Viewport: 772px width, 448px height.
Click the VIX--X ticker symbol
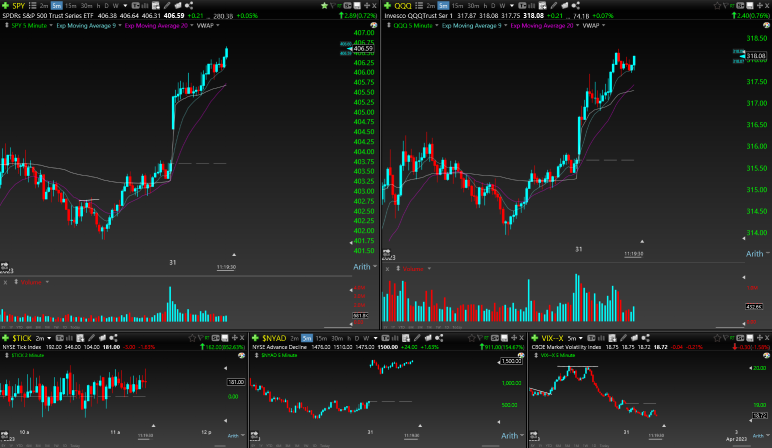coord(552,338)
